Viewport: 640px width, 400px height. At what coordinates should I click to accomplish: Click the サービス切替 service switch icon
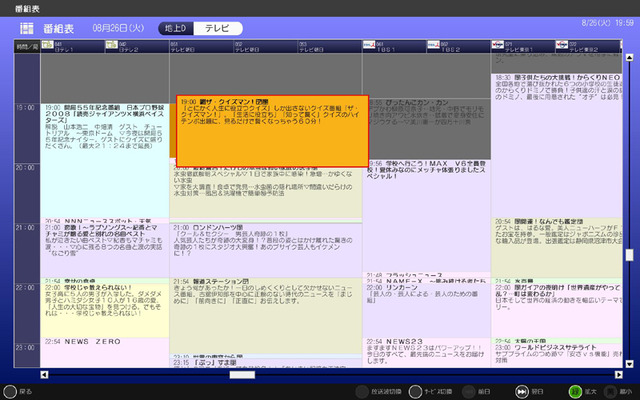(x=415, y=391)
